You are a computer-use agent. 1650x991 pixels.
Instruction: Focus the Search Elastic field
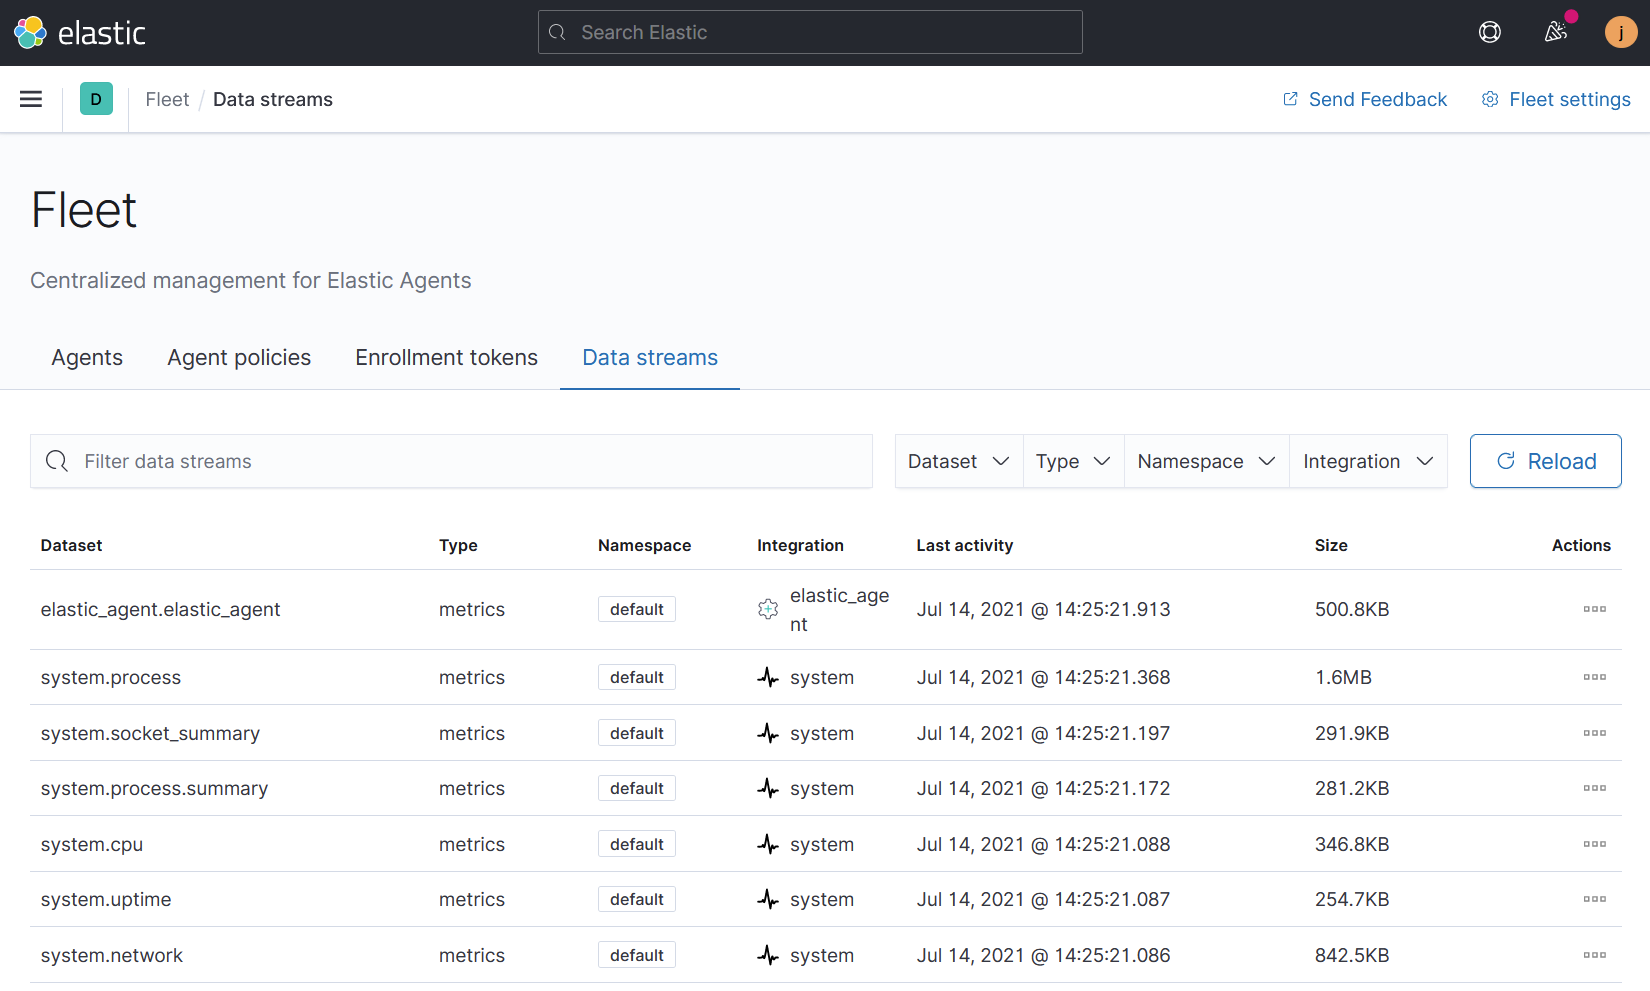point(810,32)
